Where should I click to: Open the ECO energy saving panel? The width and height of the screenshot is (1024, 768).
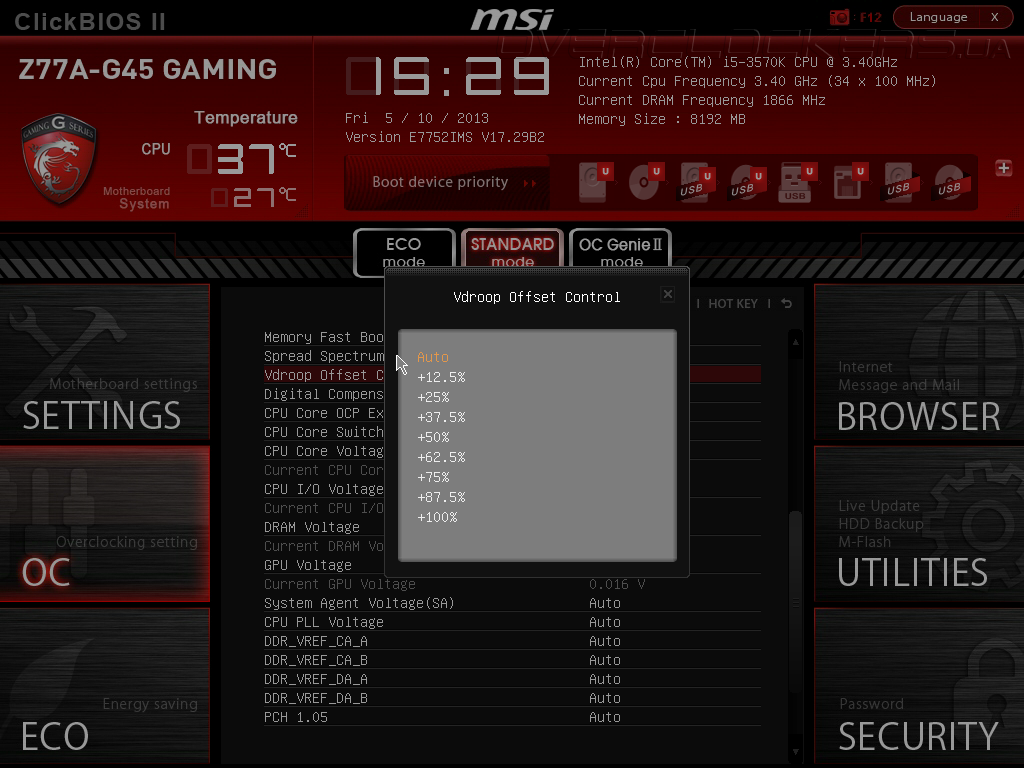(x=104, y=686)
